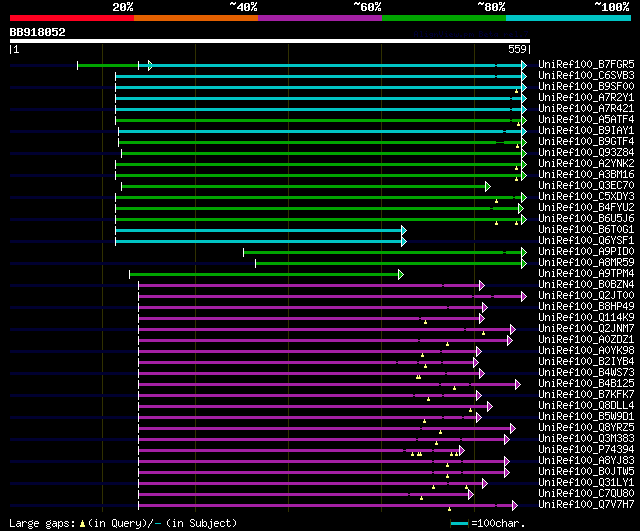This screenshot has height=531, width=640.
Task: Select the UniRef100_Q8DLL4 label
Action: (586, 406)
